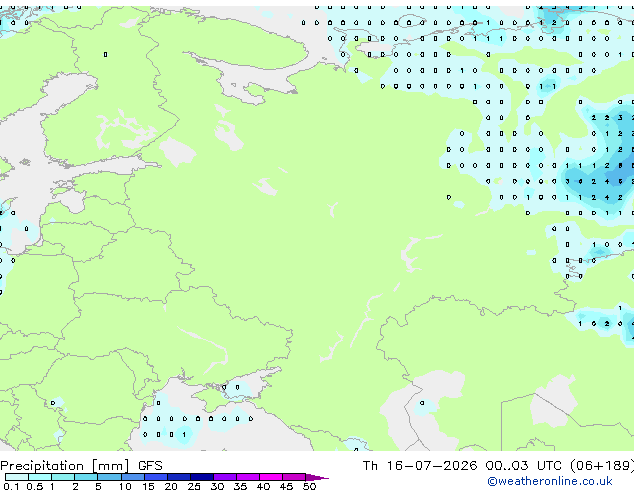Pick the 2 to 5 mm legend swatch
Image resolution: width=634 pixels, height=490 pixels.
click(x=86, y=477)
